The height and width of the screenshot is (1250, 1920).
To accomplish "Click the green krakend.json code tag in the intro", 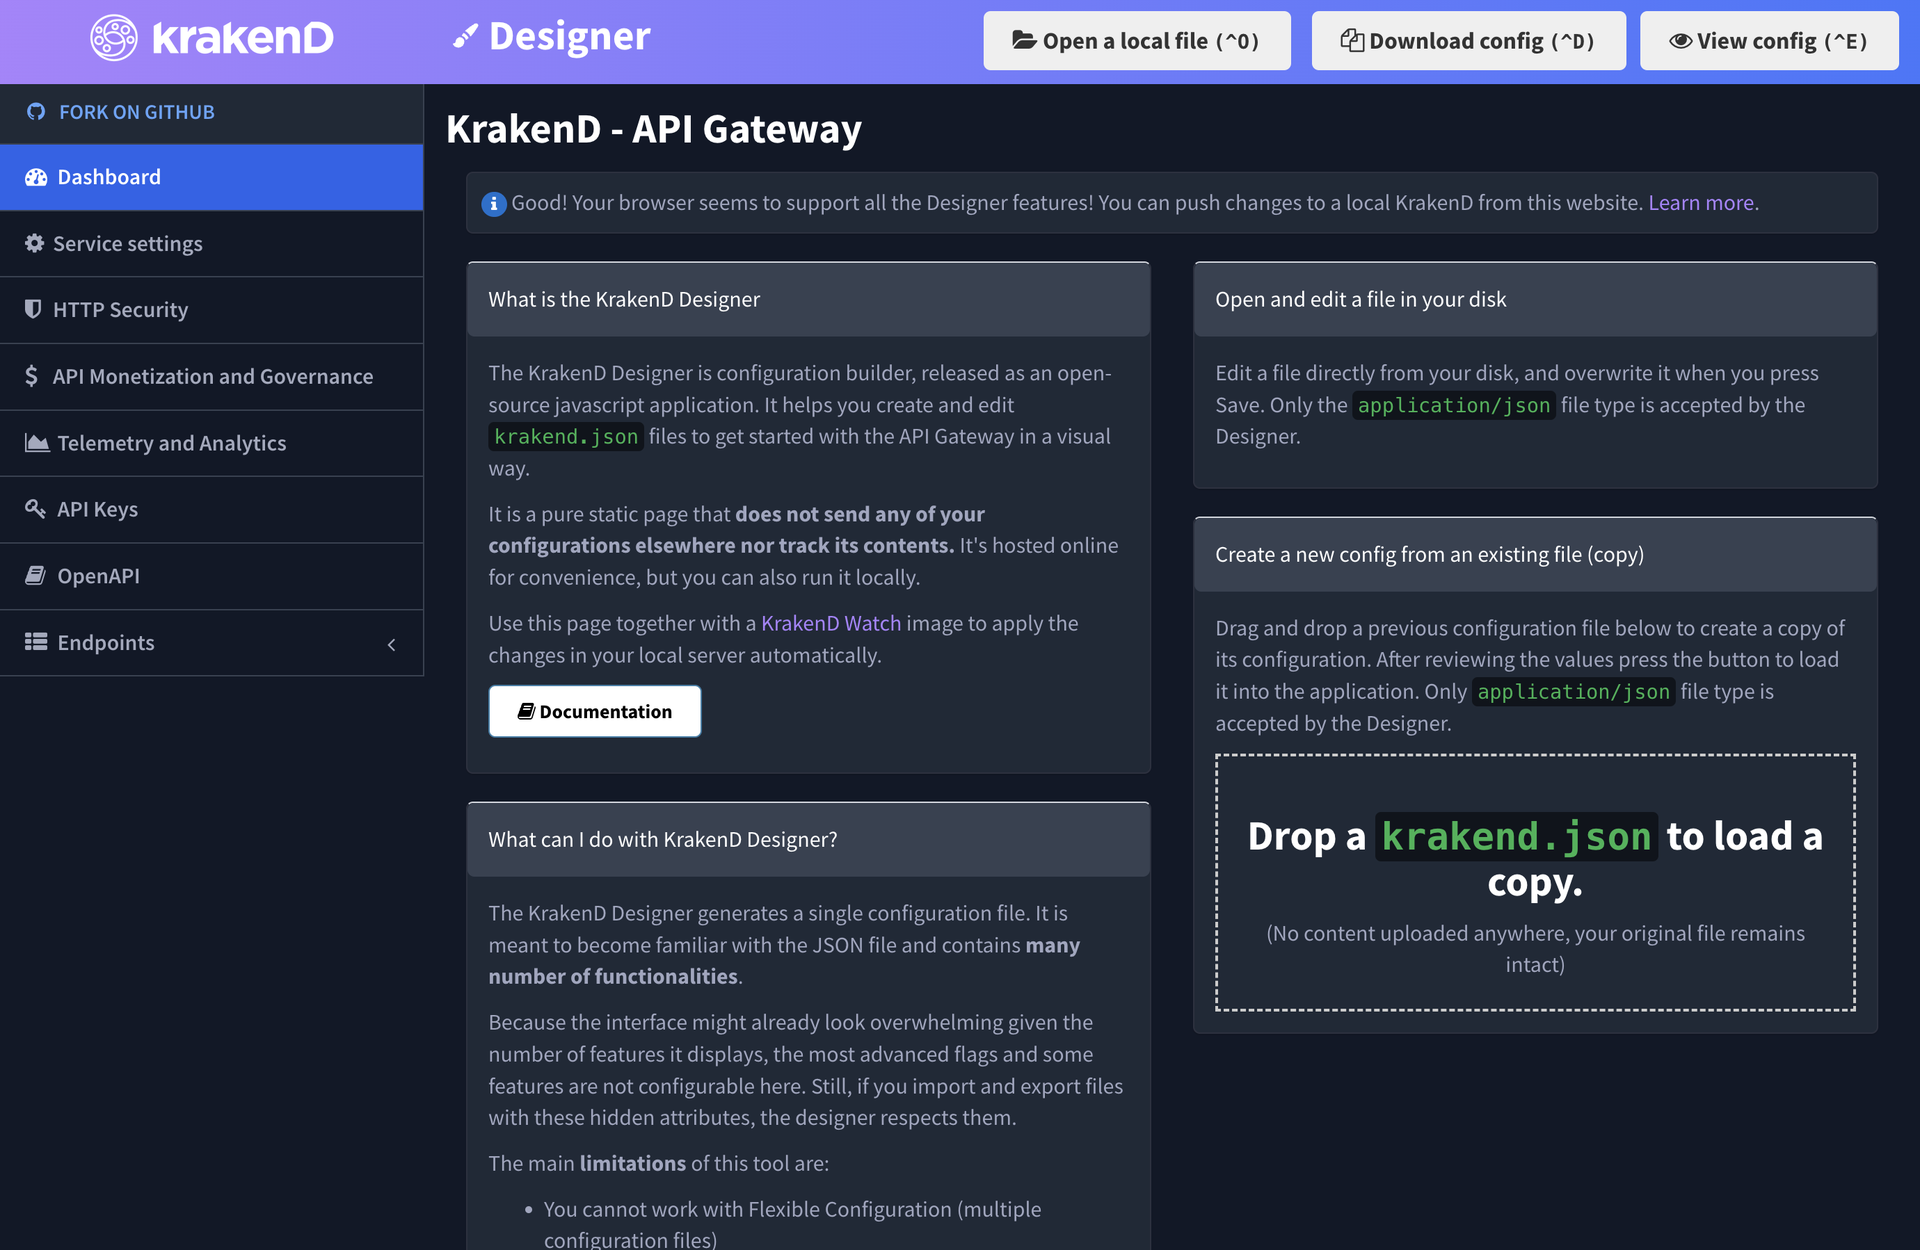I will pos(566,437).
